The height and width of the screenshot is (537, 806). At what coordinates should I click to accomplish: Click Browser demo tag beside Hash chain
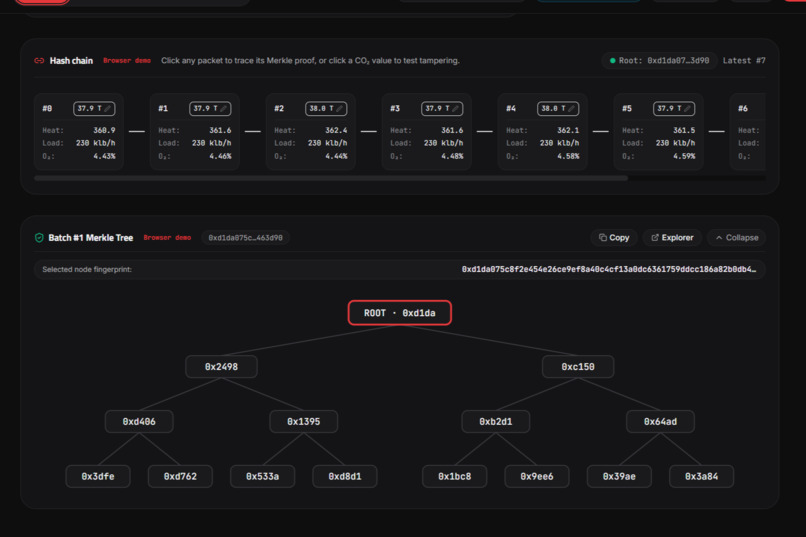pyautogui.click(x=127, y=61)
